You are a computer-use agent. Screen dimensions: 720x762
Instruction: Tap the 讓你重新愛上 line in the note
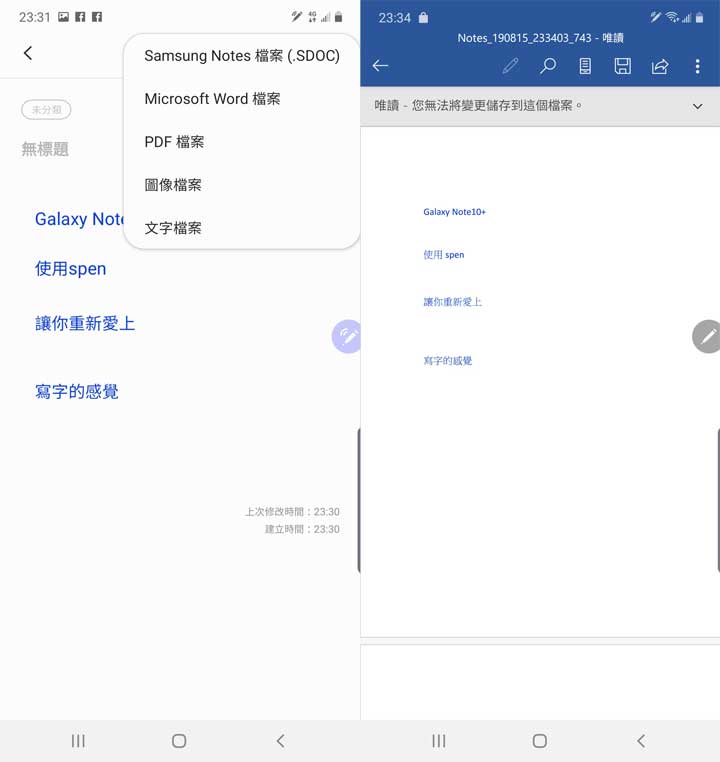[x=85, y=323]
